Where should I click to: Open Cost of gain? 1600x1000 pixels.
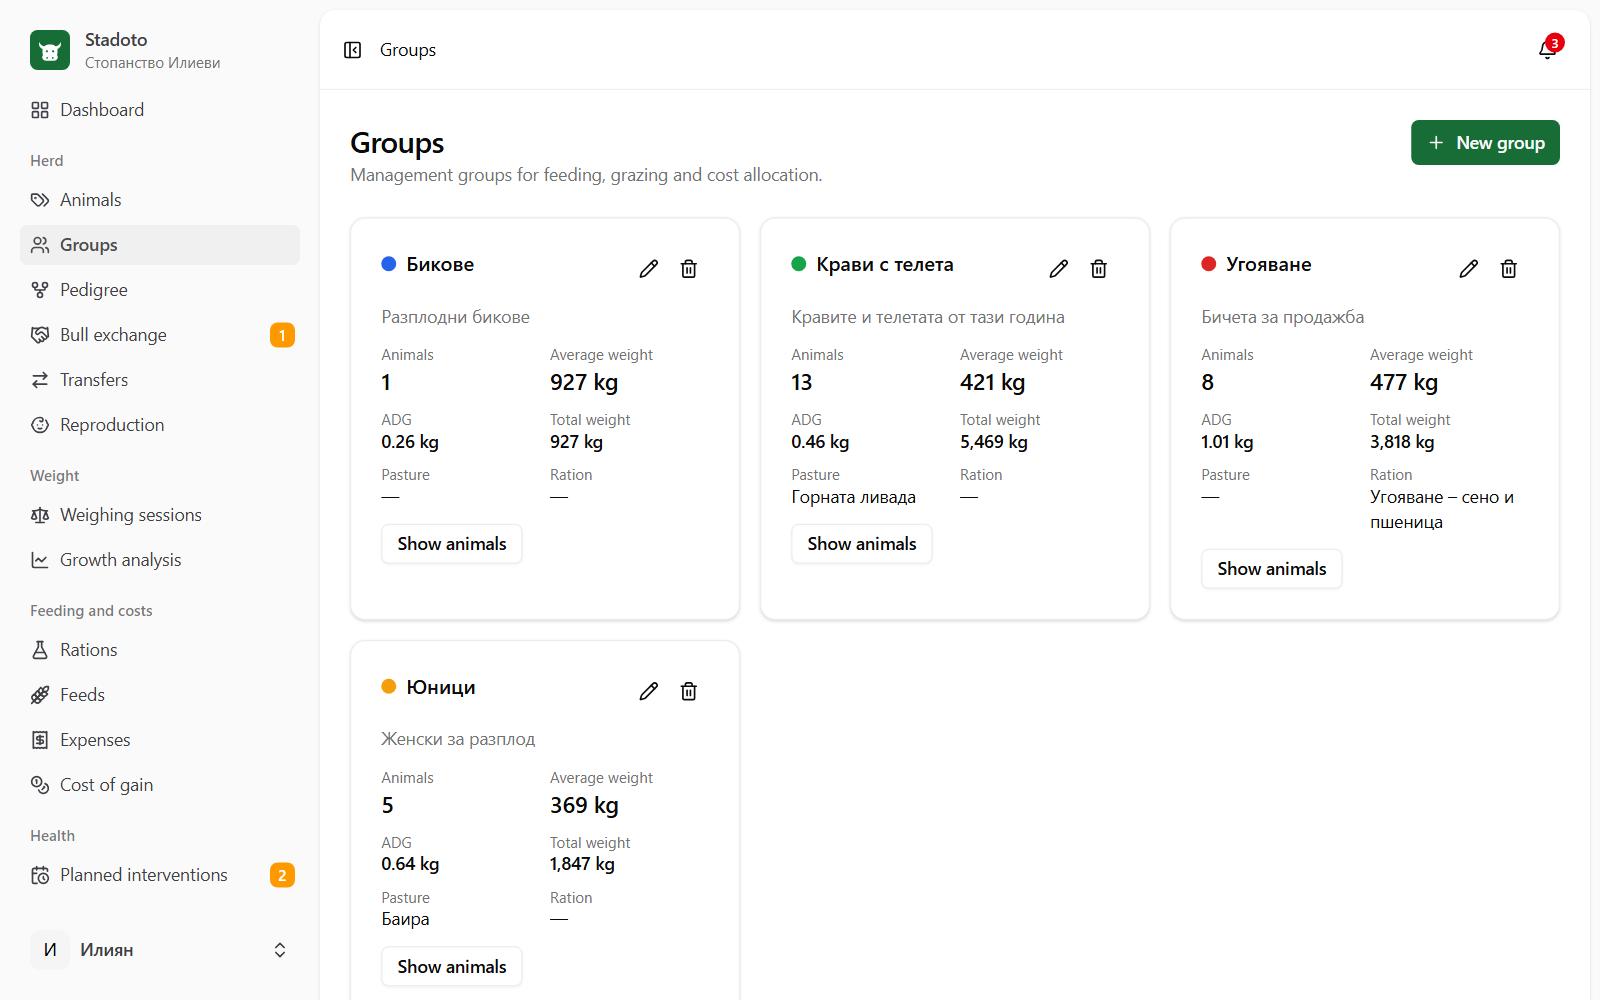(x=160, y=785)
